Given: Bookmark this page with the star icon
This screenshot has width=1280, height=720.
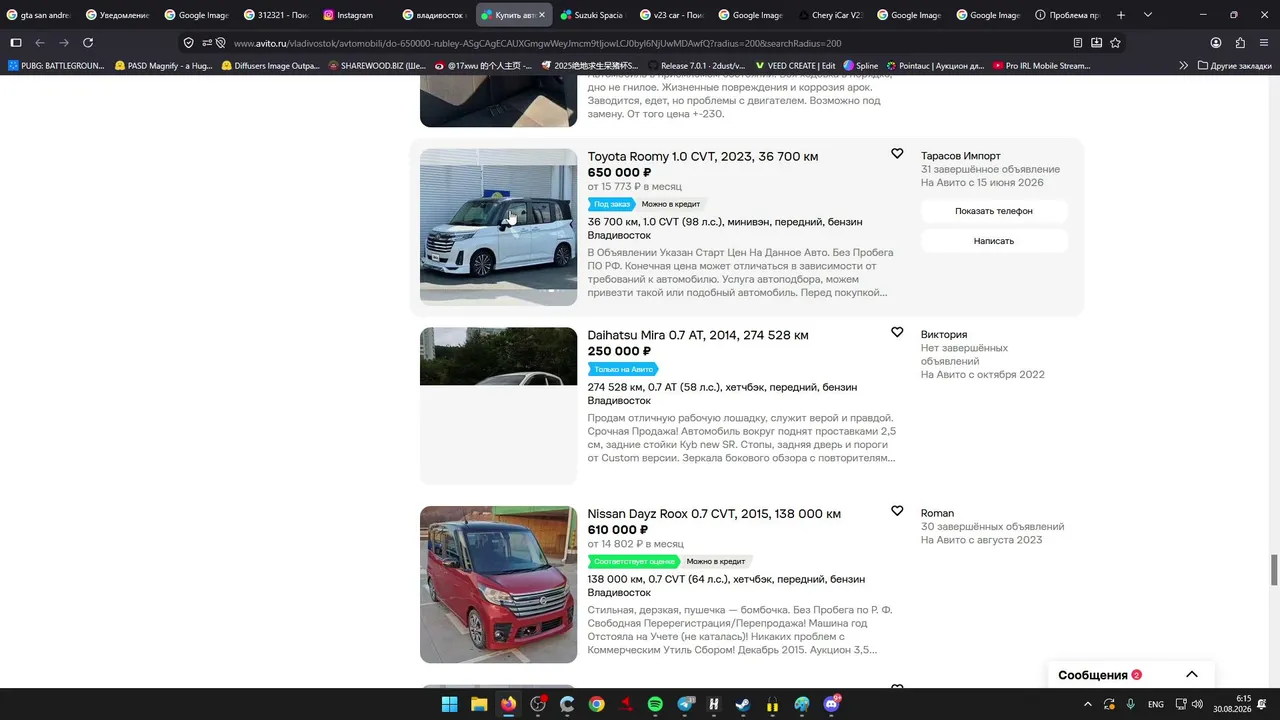Looking at the screenshot, I should [1115, 43].
